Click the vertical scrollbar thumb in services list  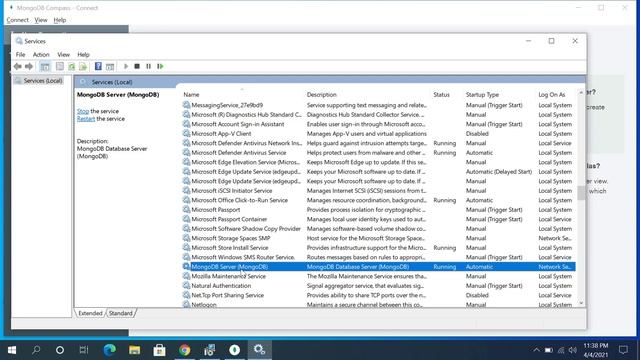[x=581, y=193]
